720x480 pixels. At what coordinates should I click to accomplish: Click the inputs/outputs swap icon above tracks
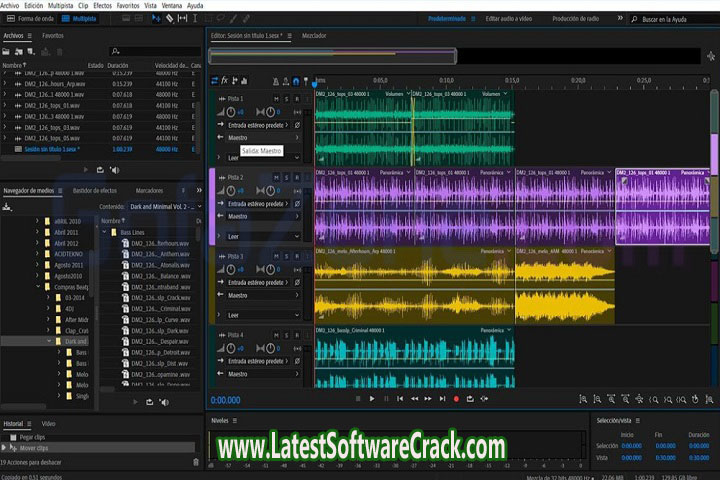pos(214,81)
